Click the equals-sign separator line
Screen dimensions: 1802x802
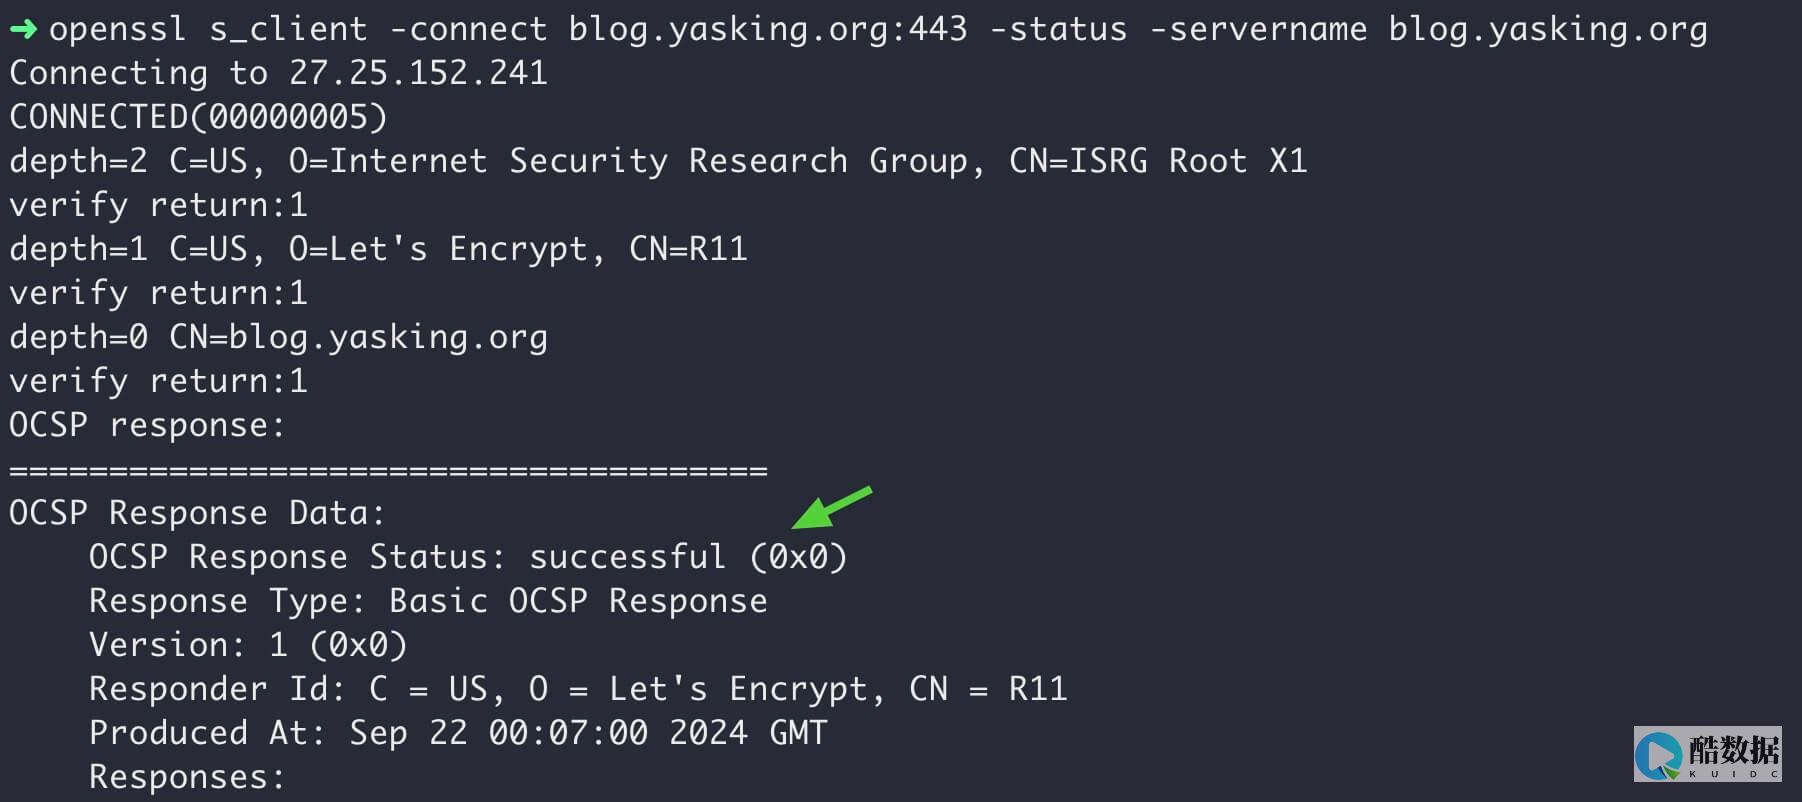click(388, 469)
